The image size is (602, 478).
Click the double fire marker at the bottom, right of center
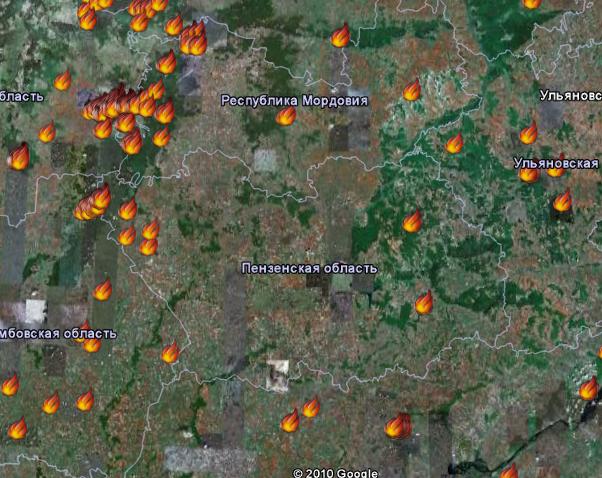[398, 426]
